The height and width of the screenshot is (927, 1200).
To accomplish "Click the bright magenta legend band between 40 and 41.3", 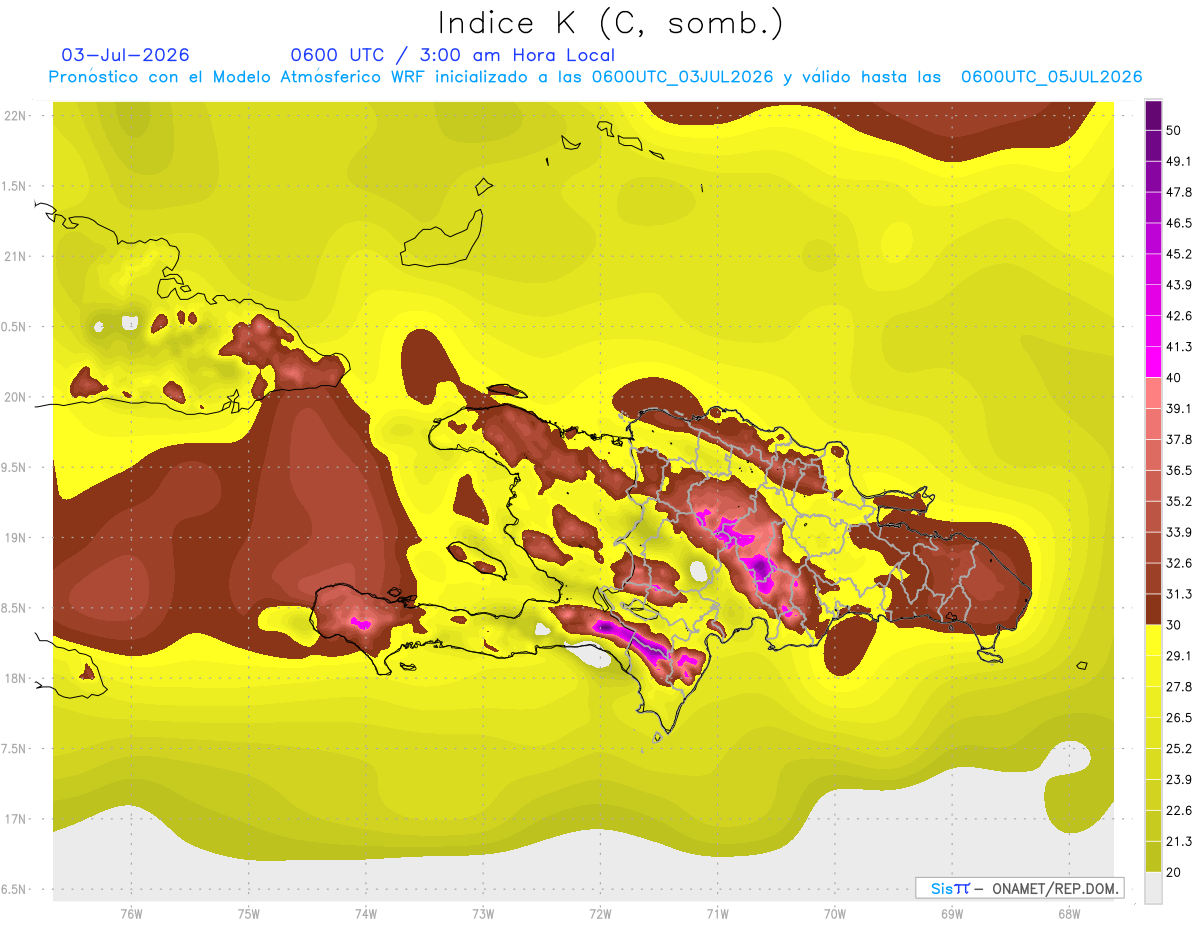I will pos(1154,362).
